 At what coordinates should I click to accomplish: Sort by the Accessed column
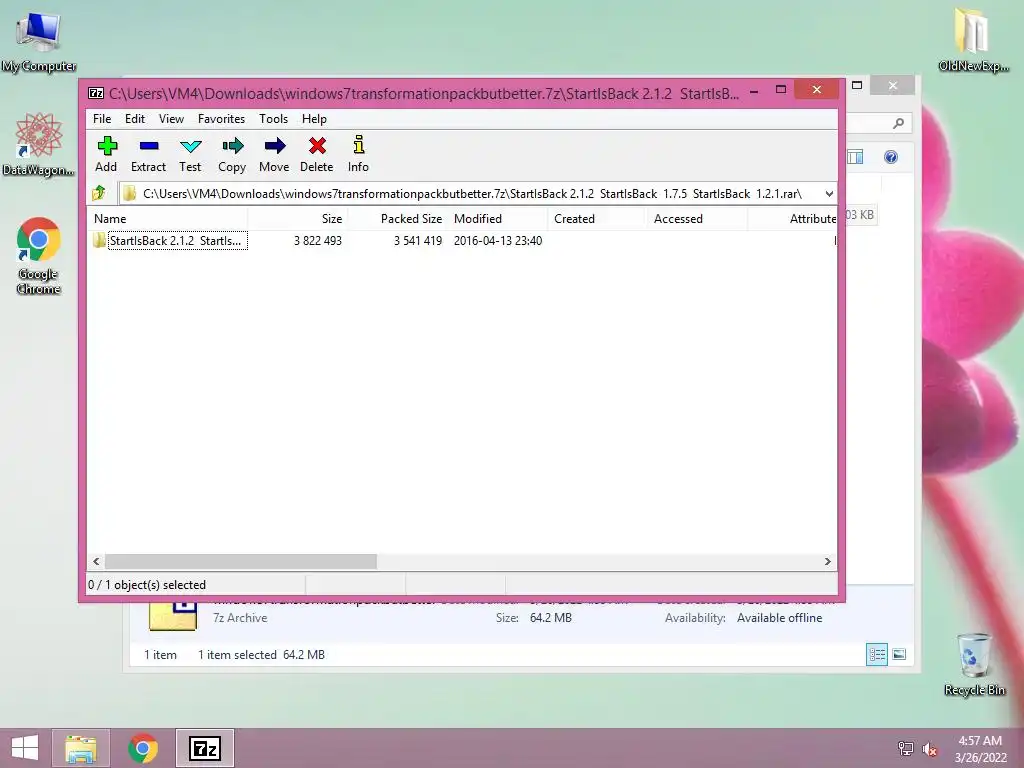697,219
